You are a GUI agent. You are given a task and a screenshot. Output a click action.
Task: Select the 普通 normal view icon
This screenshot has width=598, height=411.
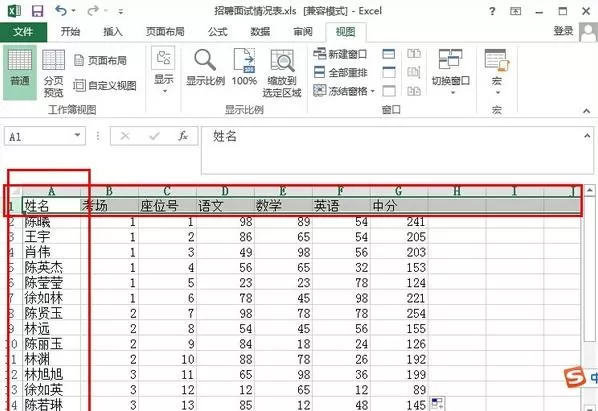click(20, 72)
